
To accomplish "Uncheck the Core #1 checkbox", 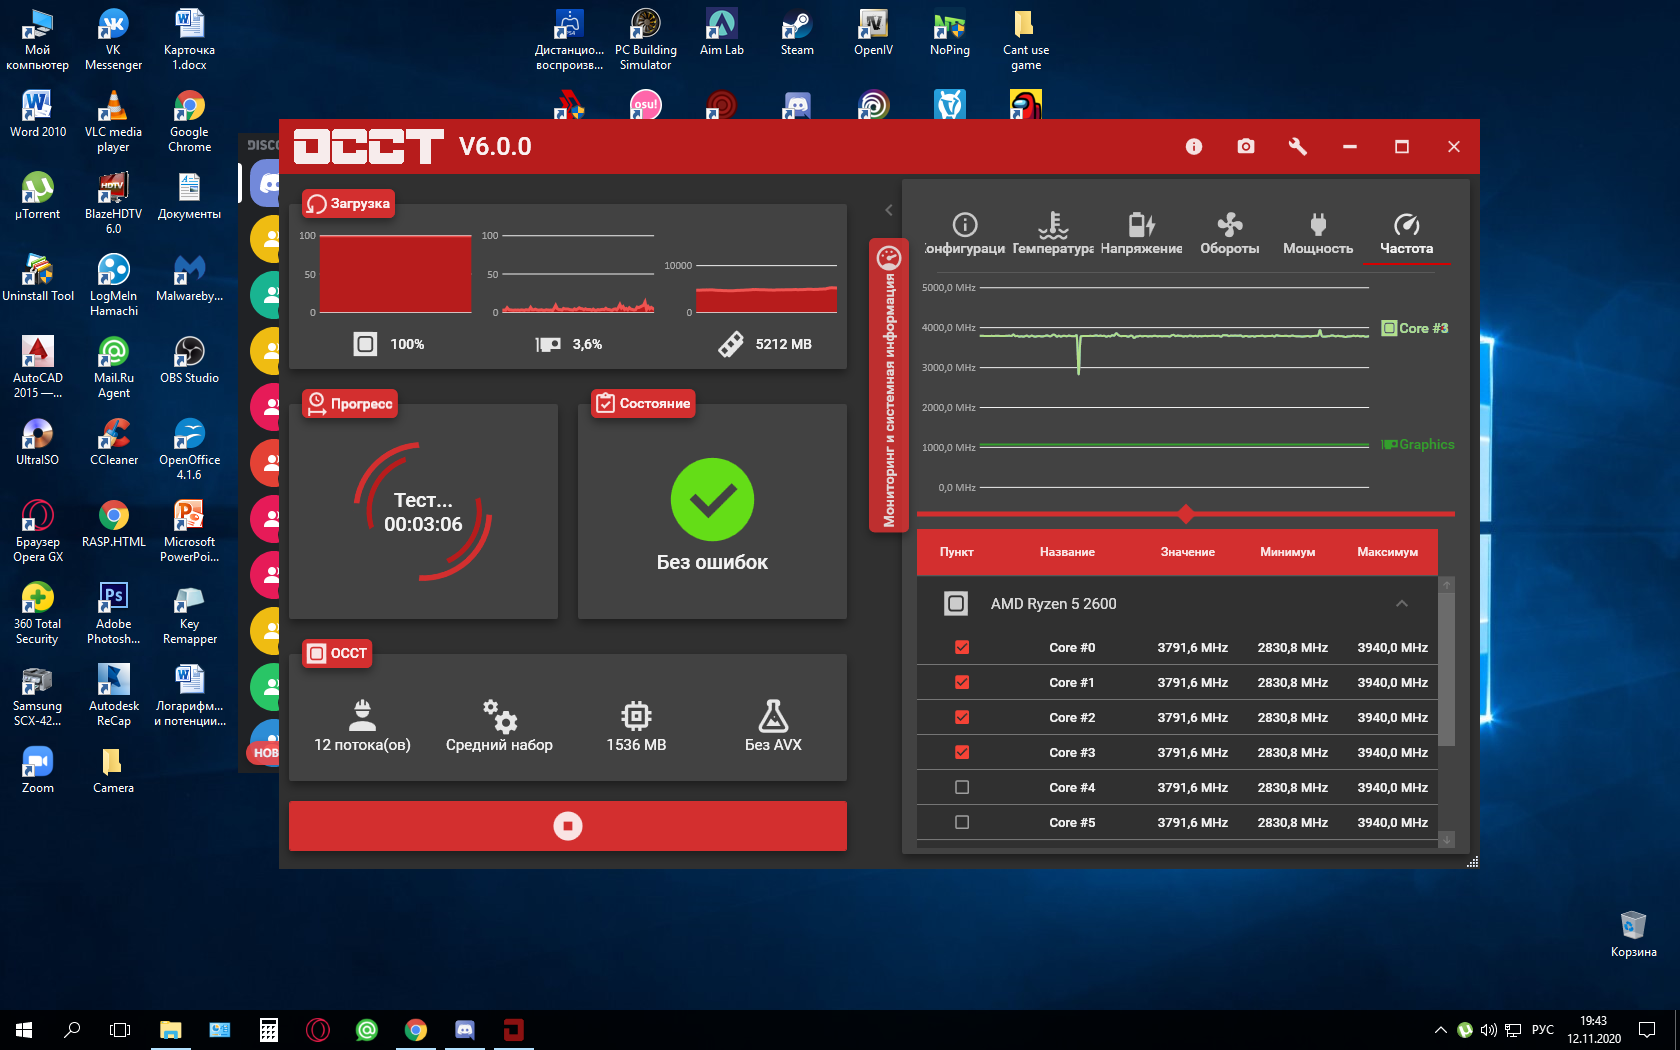I will click(962, 682).
